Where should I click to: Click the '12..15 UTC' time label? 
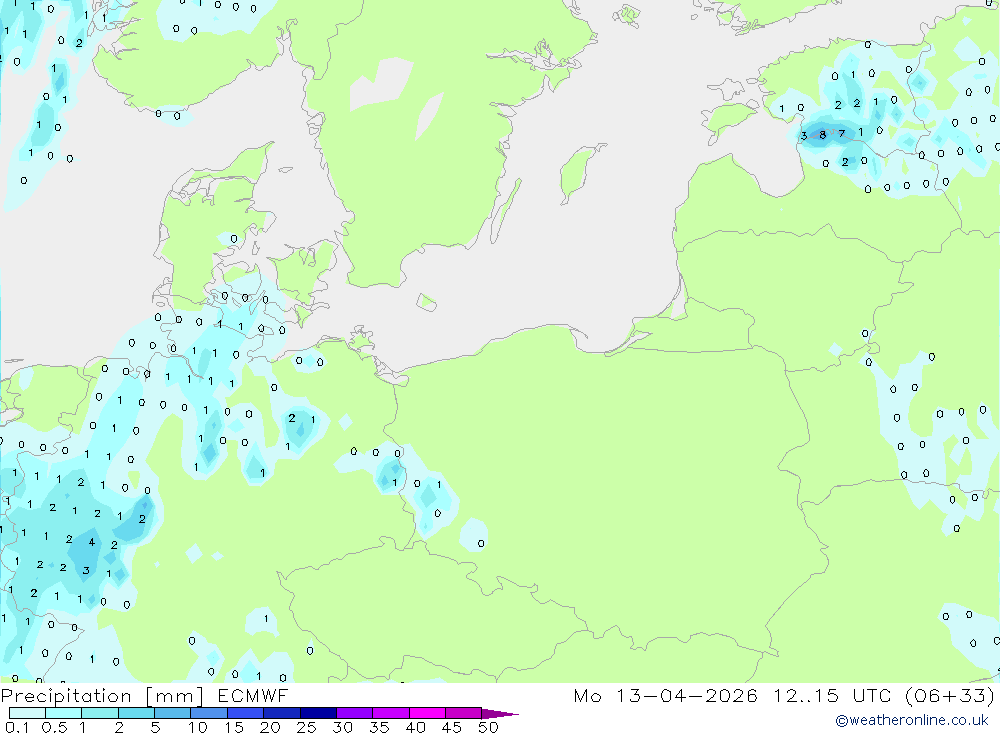click(x=832, y=695)
